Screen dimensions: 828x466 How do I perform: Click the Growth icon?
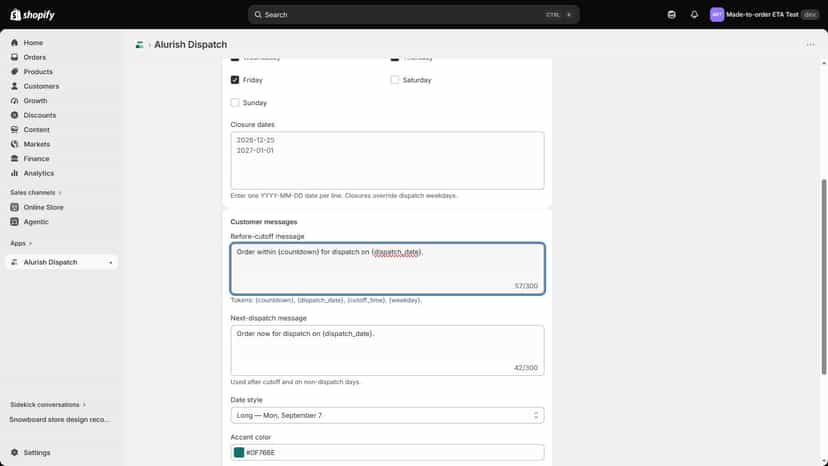(14, 101)
